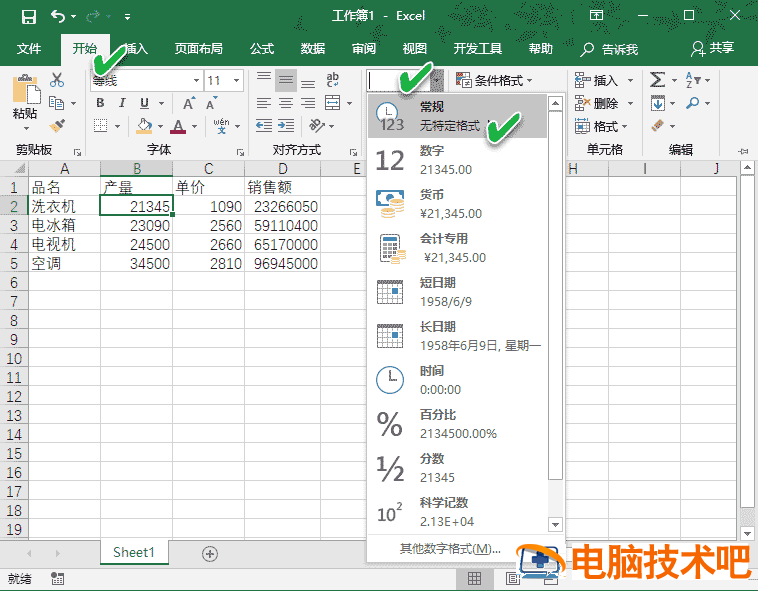The width and height of the screenshot is (758, 591).
Task: Select cell D5 containing 96945000
Action: (282, 263)
